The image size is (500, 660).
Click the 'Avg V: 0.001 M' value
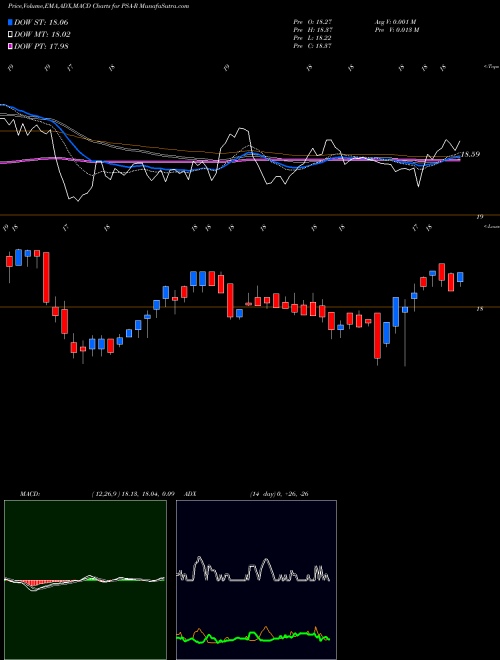[396, 21]
